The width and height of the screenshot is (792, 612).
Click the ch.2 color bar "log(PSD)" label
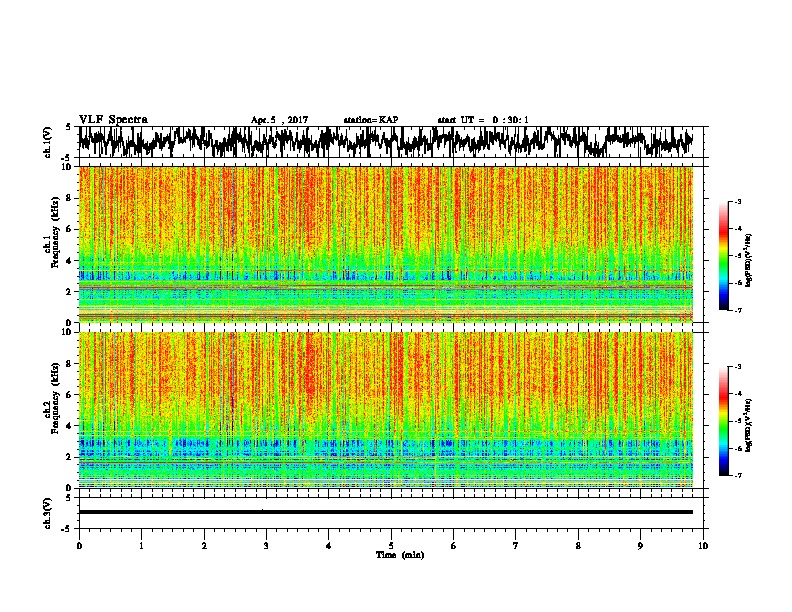pos(749,426)
